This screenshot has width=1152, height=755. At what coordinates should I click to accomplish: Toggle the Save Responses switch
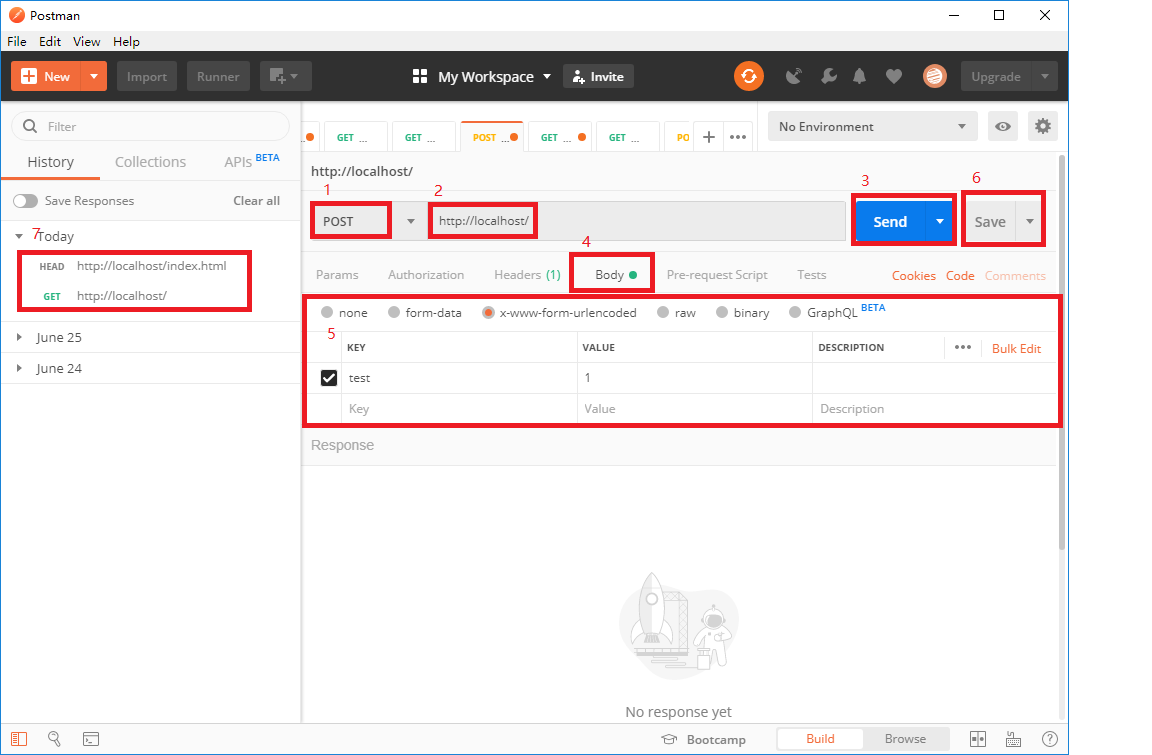[x=25, y=201]
